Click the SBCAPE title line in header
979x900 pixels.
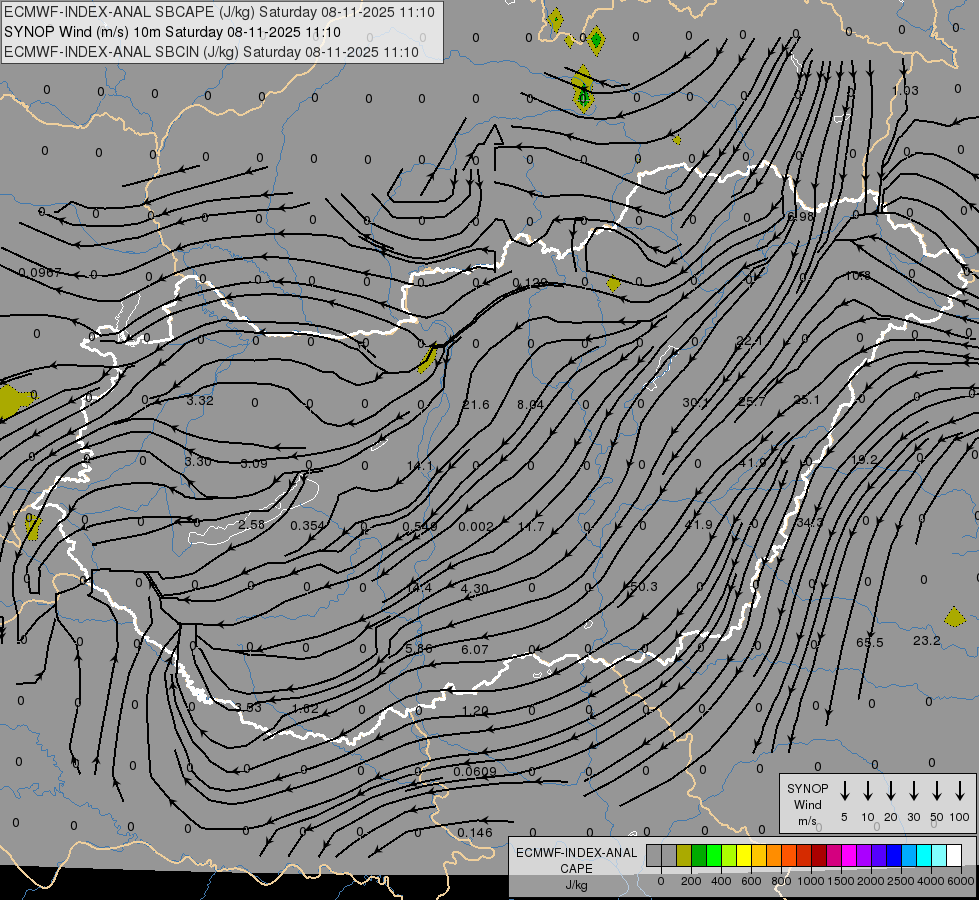(219, 12)
